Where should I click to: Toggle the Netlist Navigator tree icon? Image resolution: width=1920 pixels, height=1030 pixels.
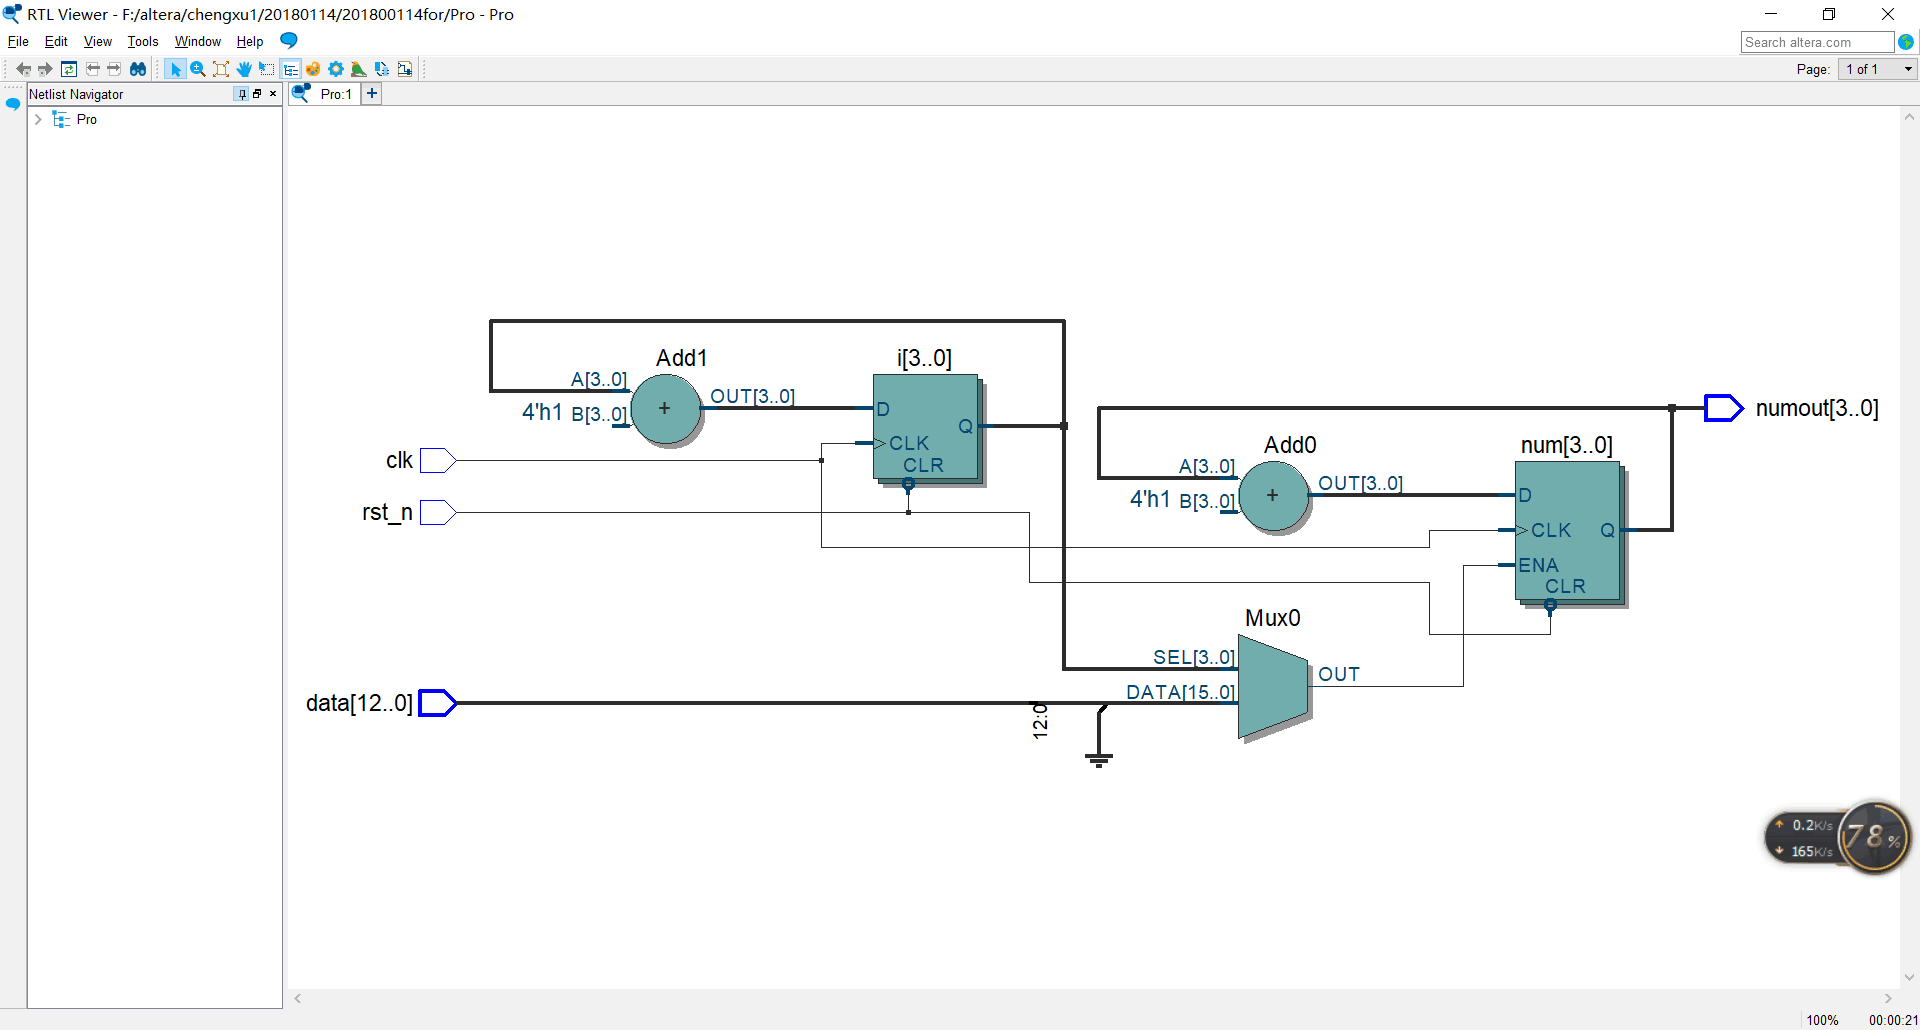click(291, 69)
